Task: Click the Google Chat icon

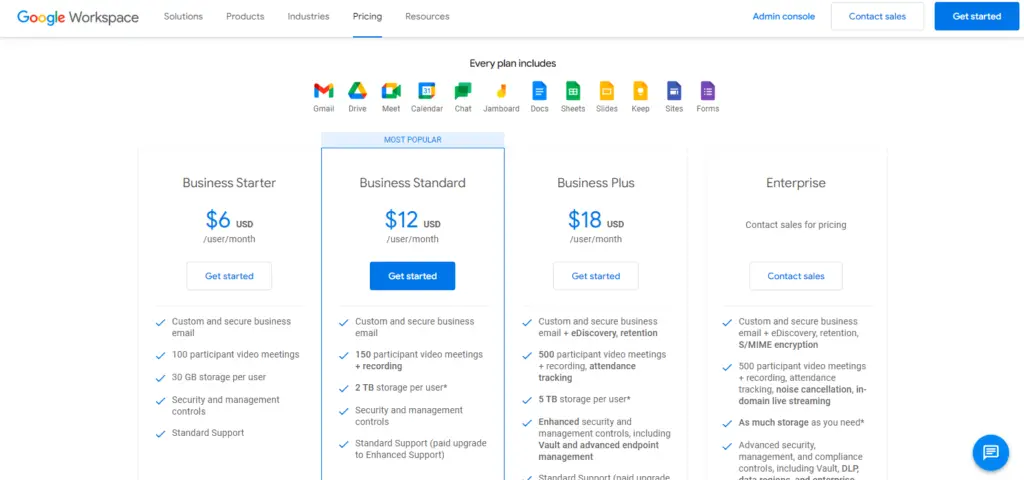Action: click(x=463, y=91)
